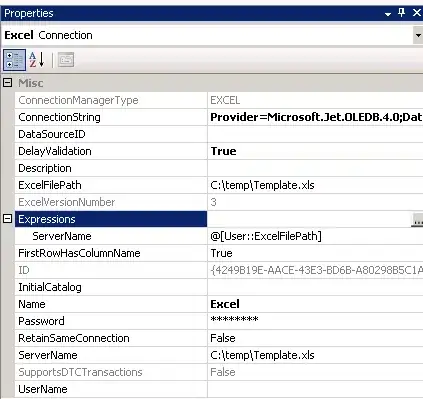
Task: Select the InitialCatalog property name
Action: pos(50,287)
